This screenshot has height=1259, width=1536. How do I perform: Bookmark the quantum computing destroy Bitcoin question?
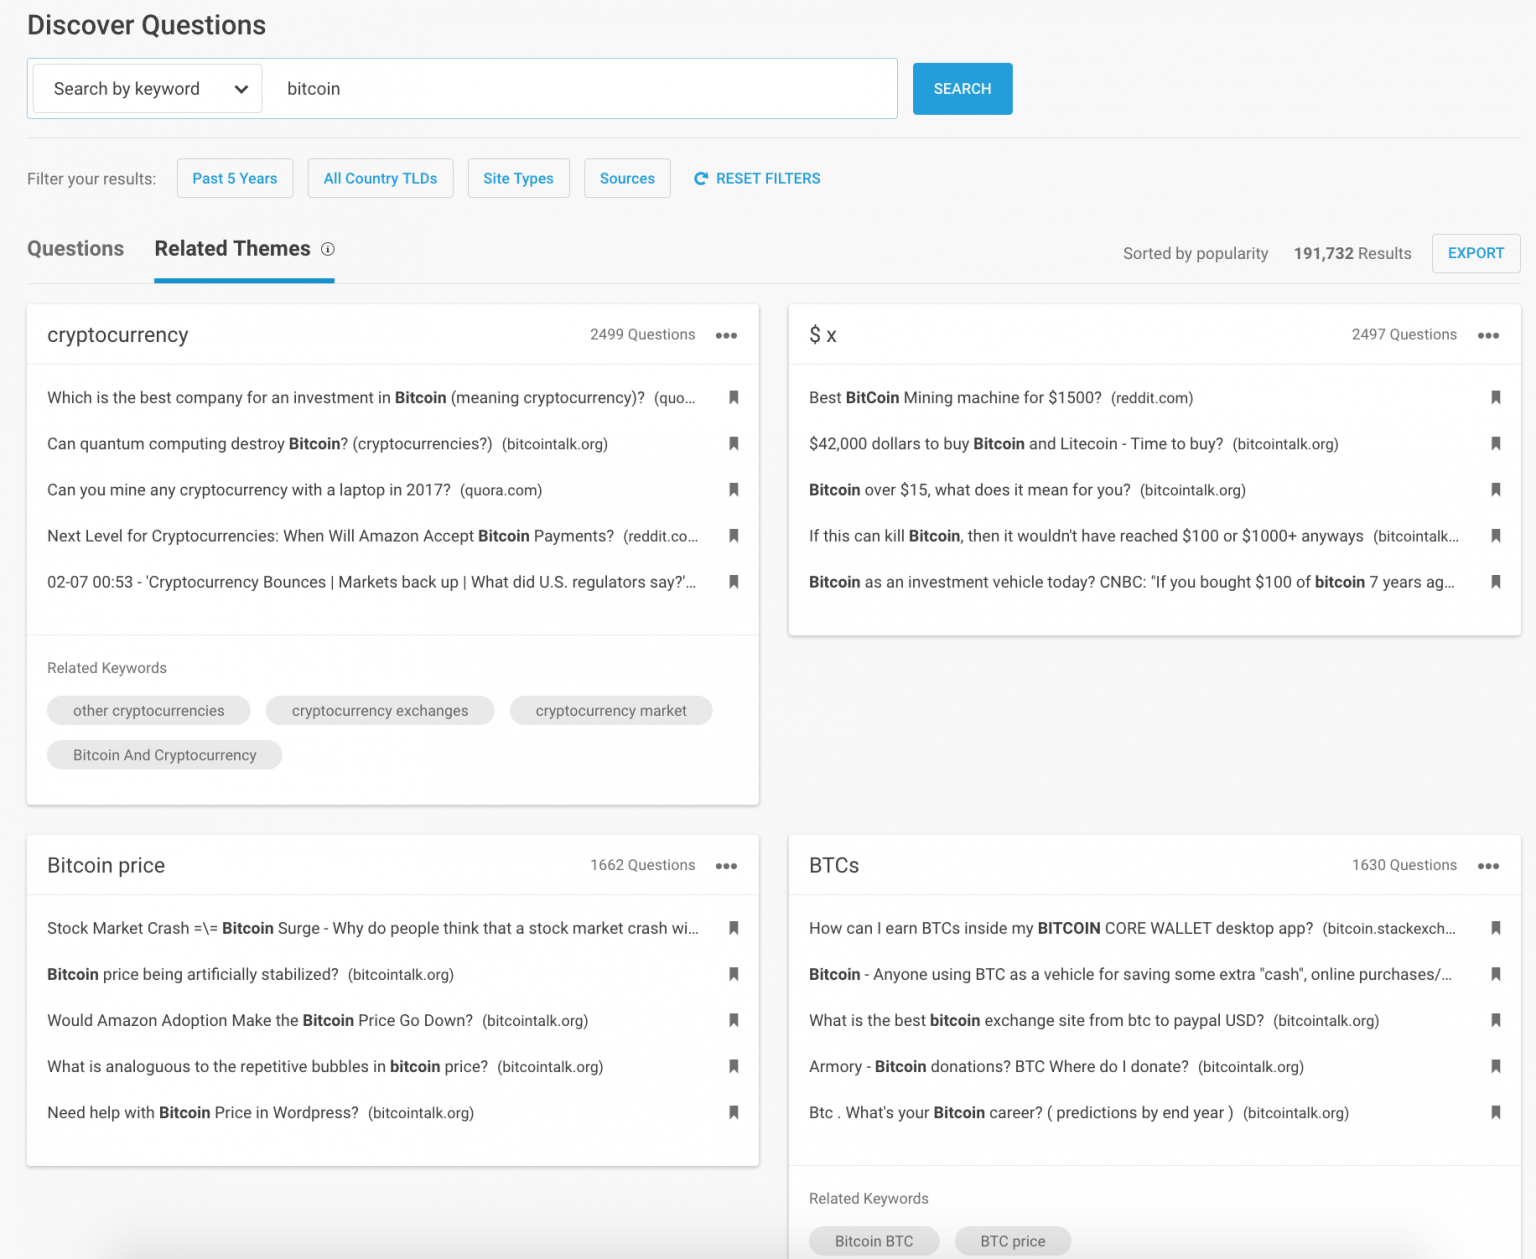(x=733, y=443)
